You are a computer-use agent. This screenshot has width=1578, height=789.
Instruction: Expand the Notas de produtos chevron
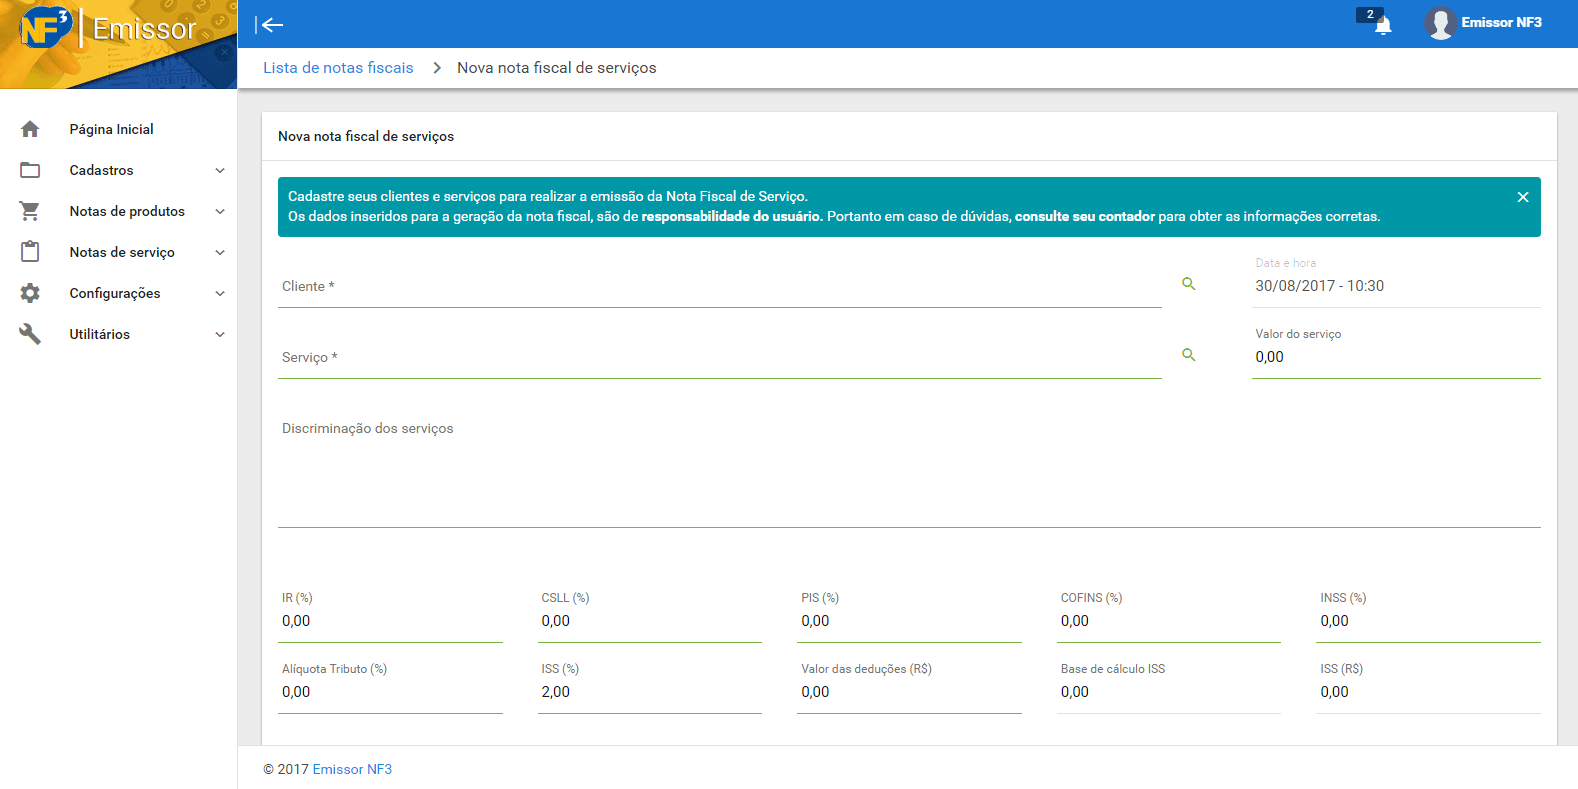click(220, 212)
